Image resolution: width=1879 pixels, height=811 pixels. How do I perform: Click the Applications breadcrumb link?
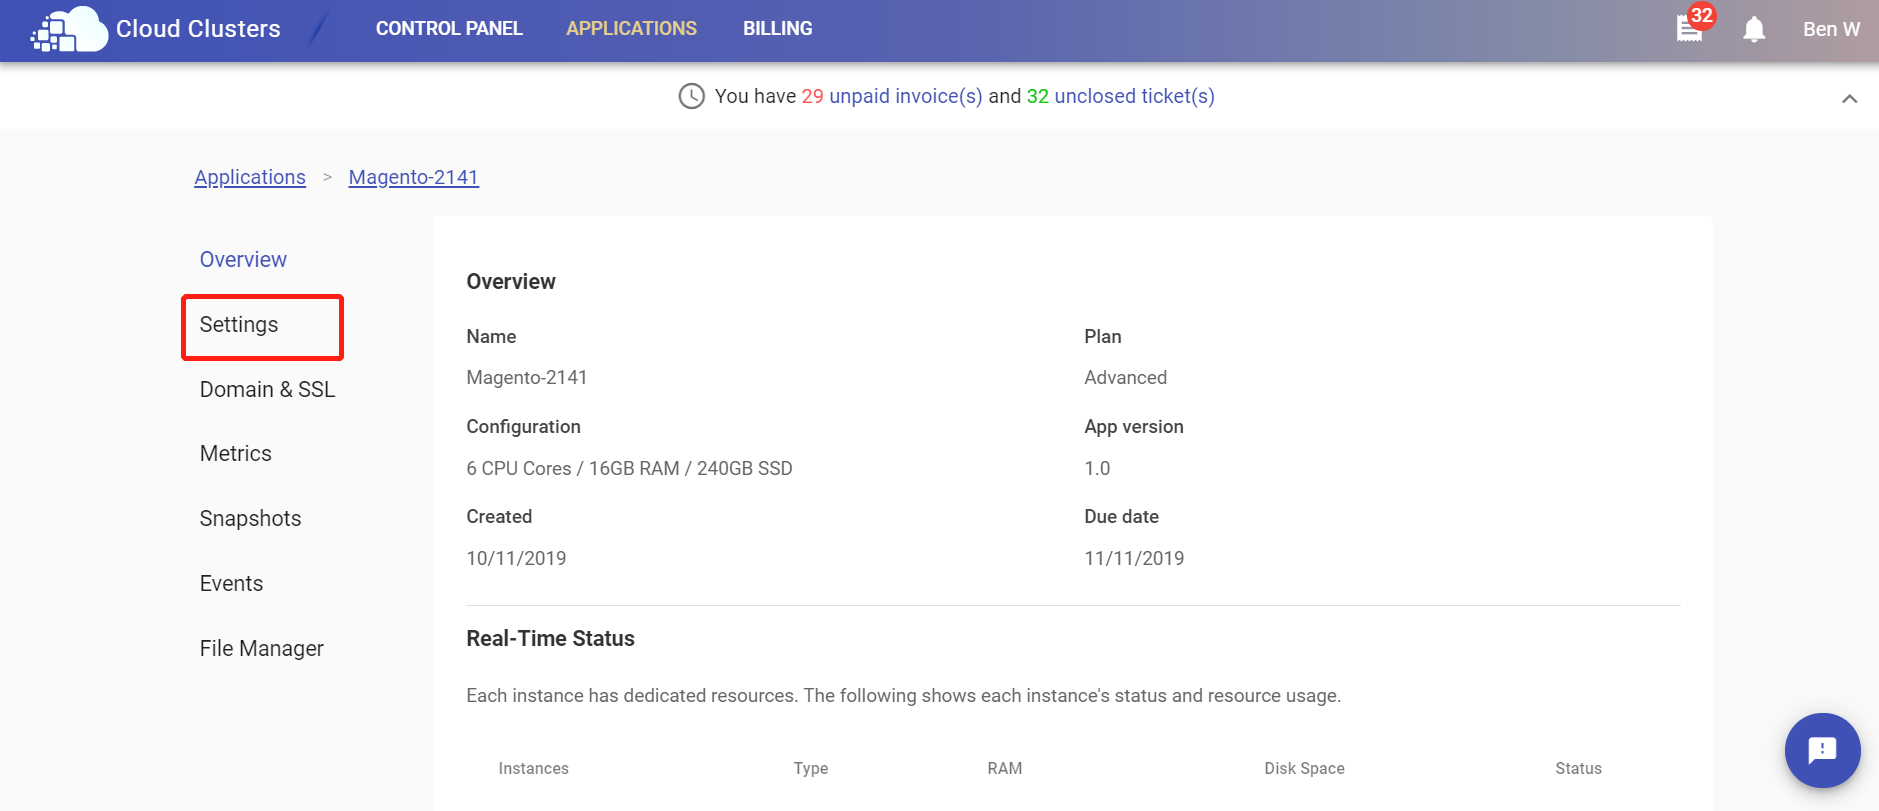tap(250, 177)
